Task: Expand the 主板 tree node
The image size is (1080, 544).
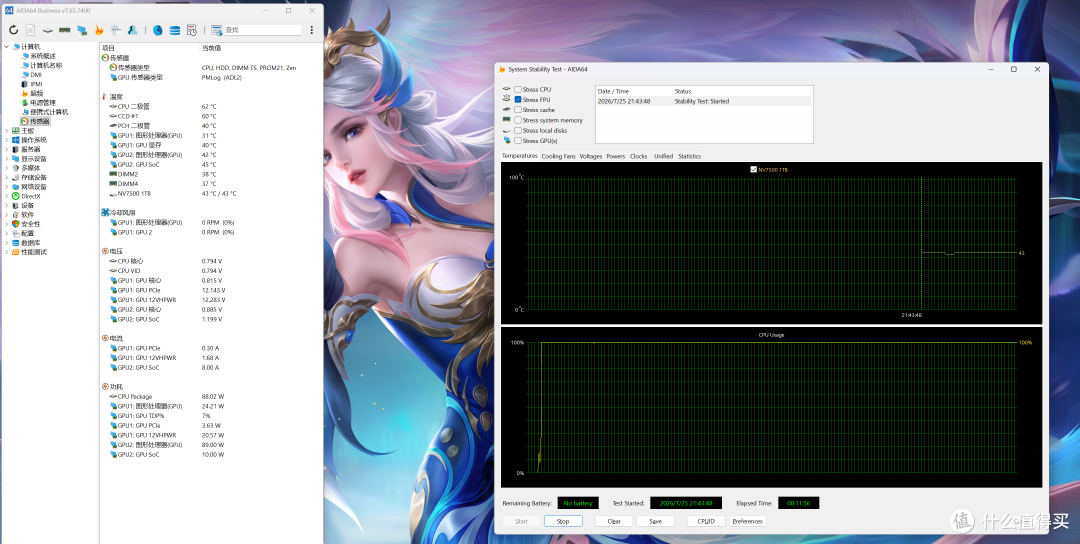Action: pos(7,130)
